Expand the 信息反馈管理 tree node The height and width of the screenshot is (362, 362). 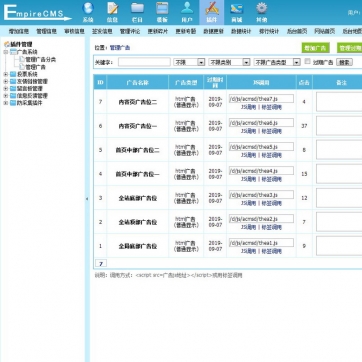pos(5,96)
